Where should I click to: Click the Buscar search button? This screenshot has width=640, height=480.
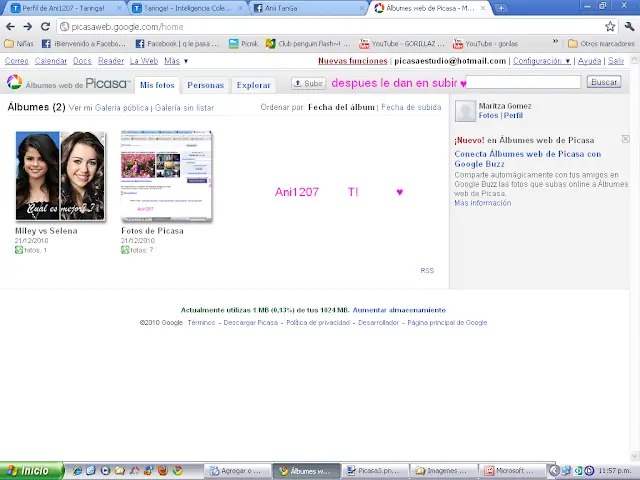(604, 82)
